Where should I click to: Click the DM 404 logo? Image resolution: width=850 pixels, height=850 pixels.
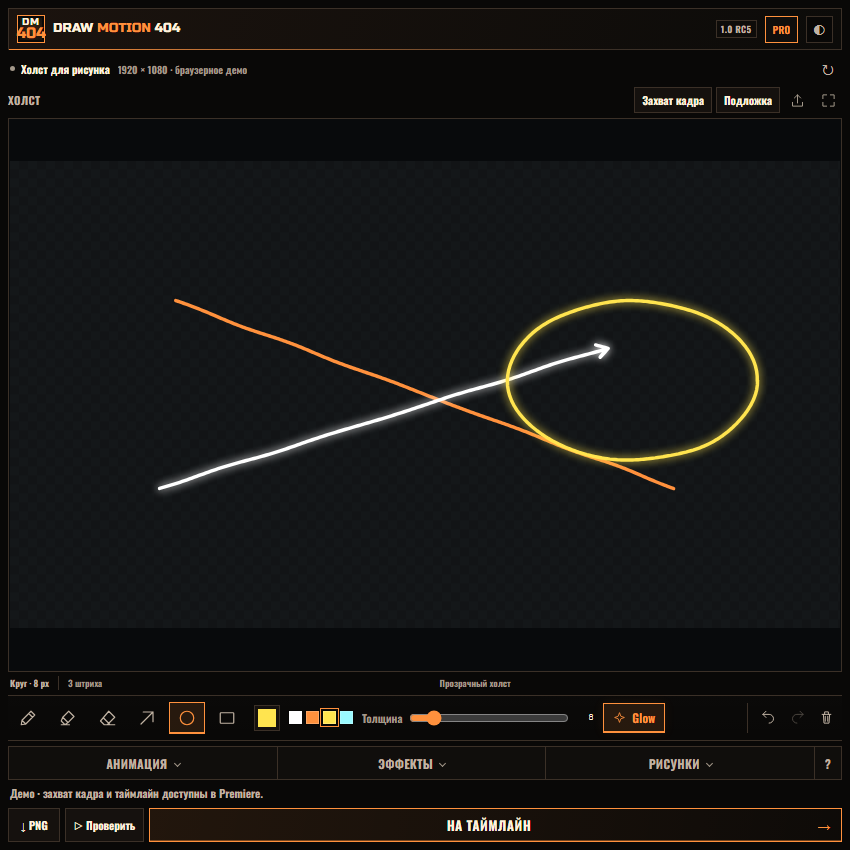click(31, 29)
